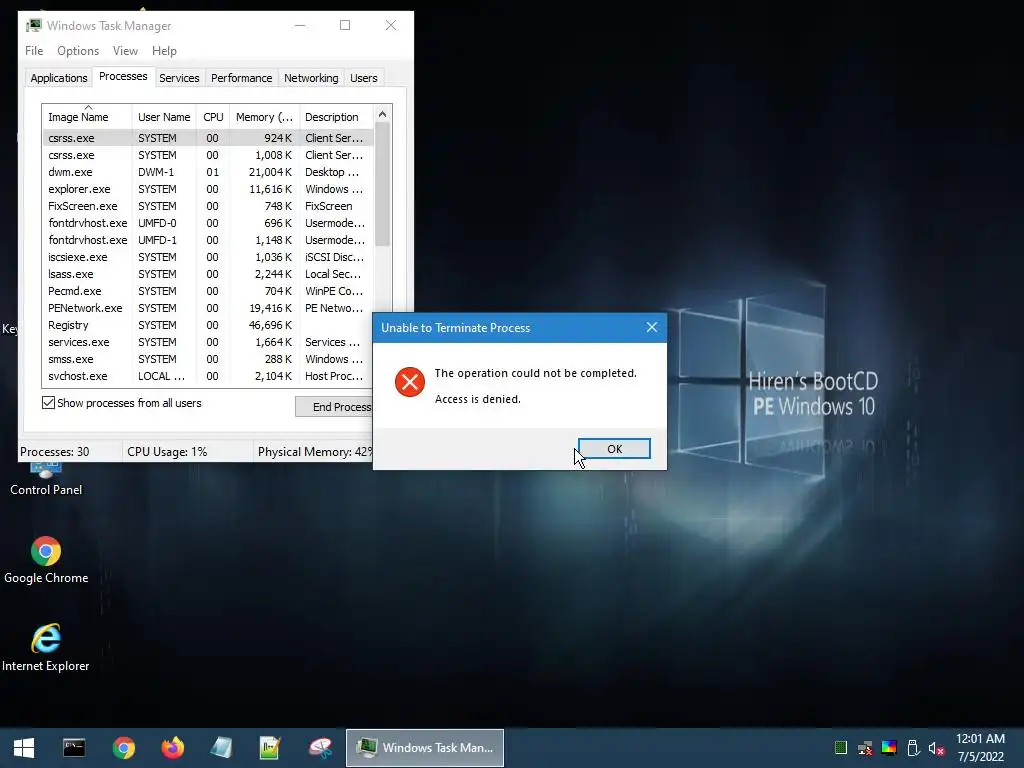The width and height of the screenshot is (1024, 768).
Task: Toggle Show processes from all users checkbox
Action: click(48, 403)
